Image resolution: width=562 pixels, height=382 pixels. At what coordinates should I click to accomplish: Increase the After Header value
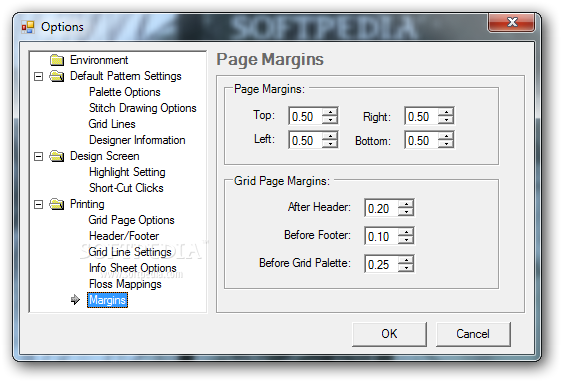click(406, 204)
